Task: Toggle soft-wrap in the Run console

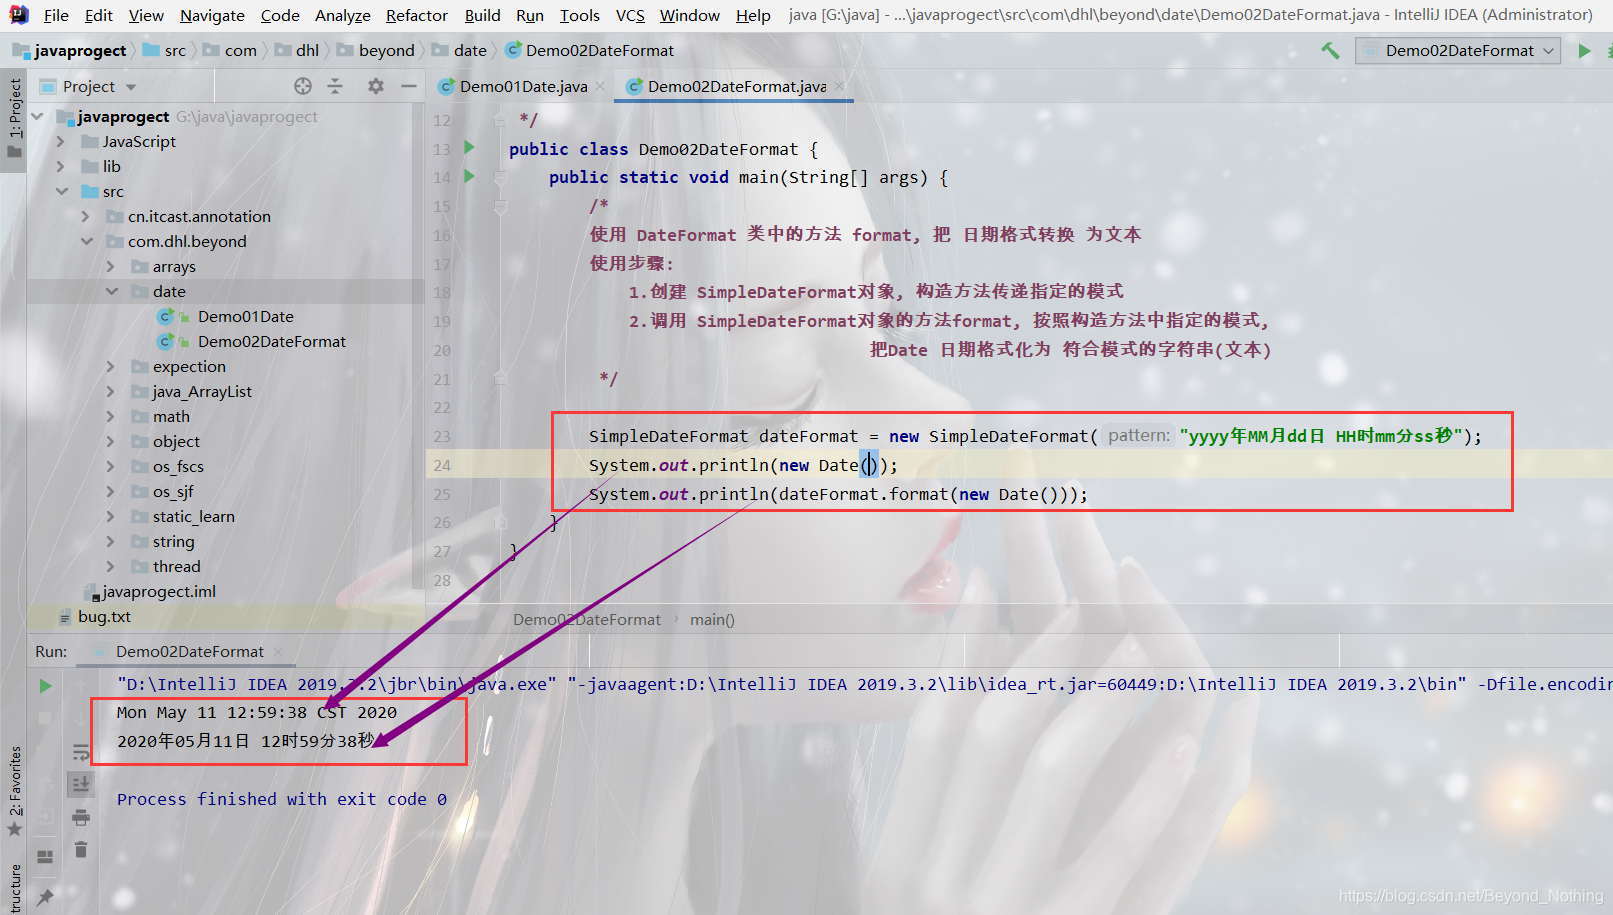Action: pyautogui.click(x=82, y=753)
